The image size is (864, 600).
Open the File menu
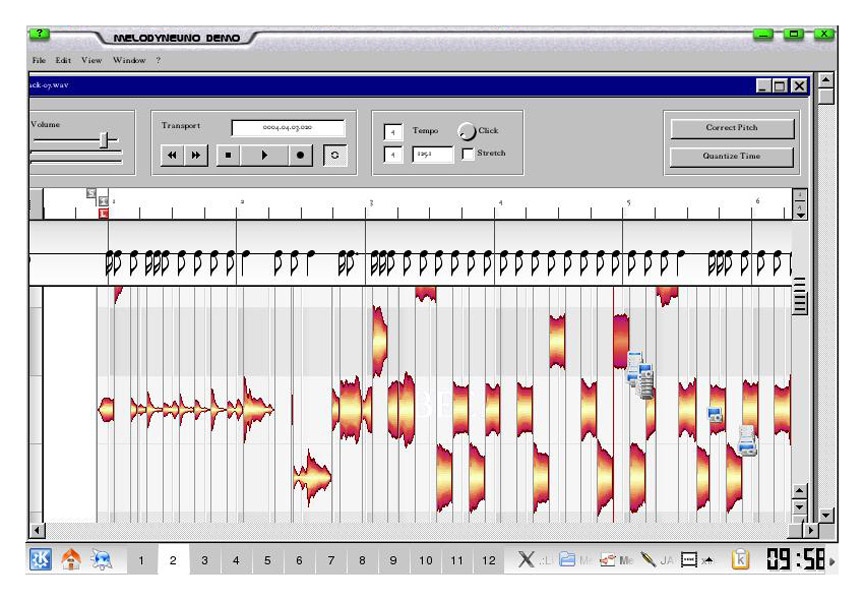click(x=39, y=60)
